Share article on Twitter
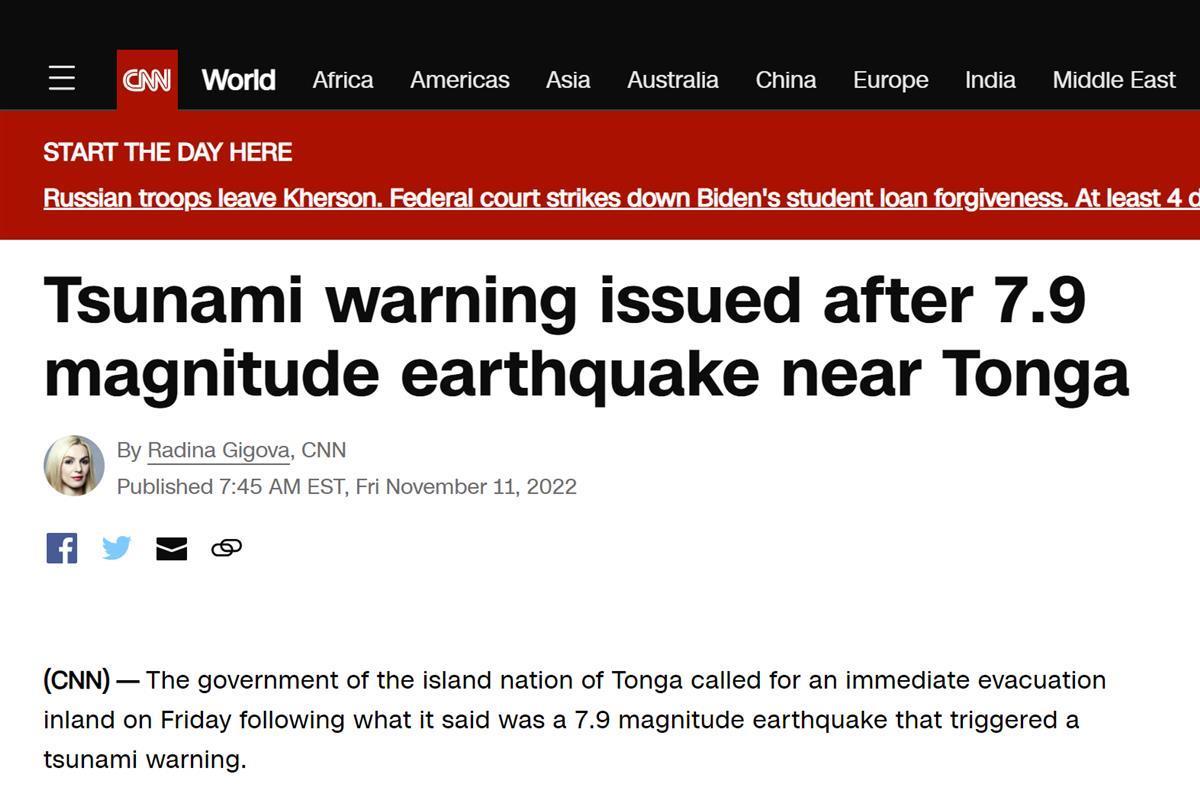 tap(116, 548)
